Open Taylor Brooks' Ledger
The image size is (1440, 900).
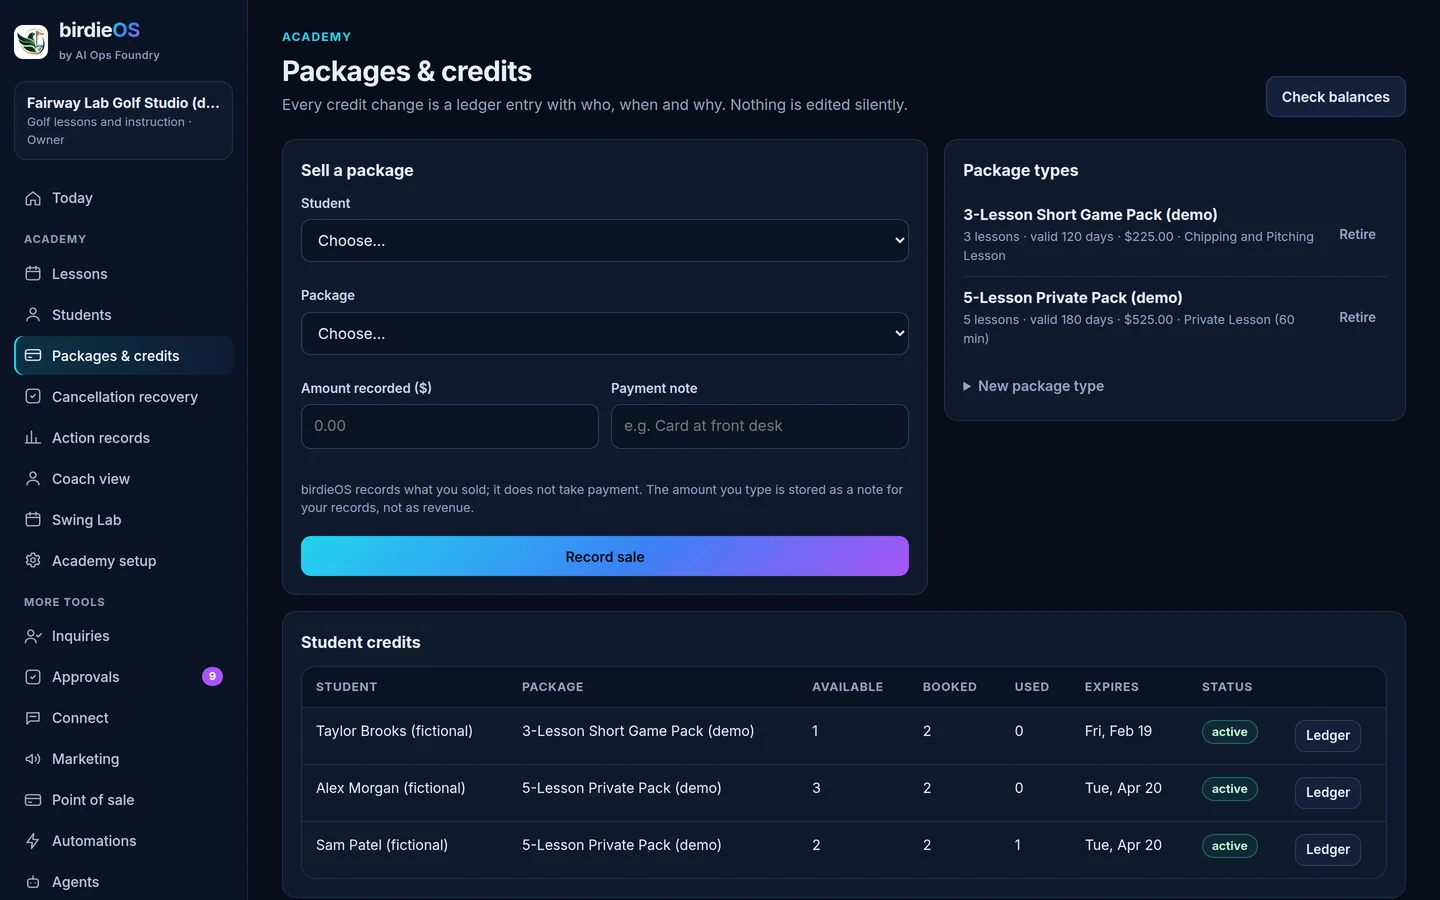[x=1328, y=735]
